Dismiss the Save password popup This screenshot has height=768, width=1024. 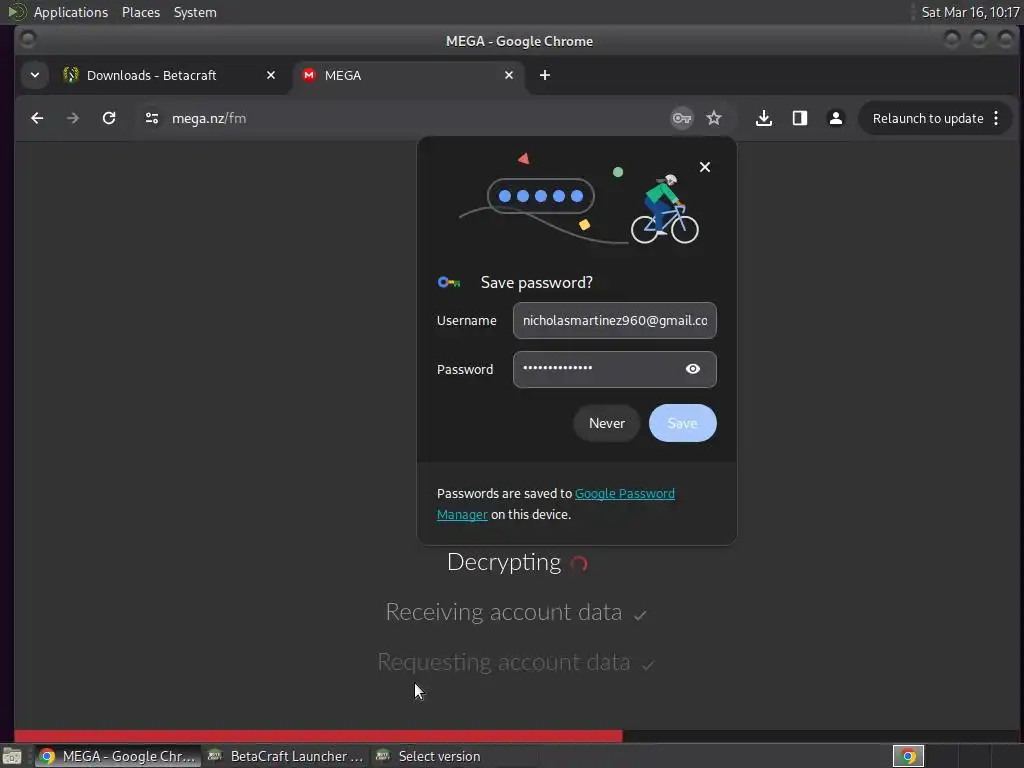click(705, 167)
